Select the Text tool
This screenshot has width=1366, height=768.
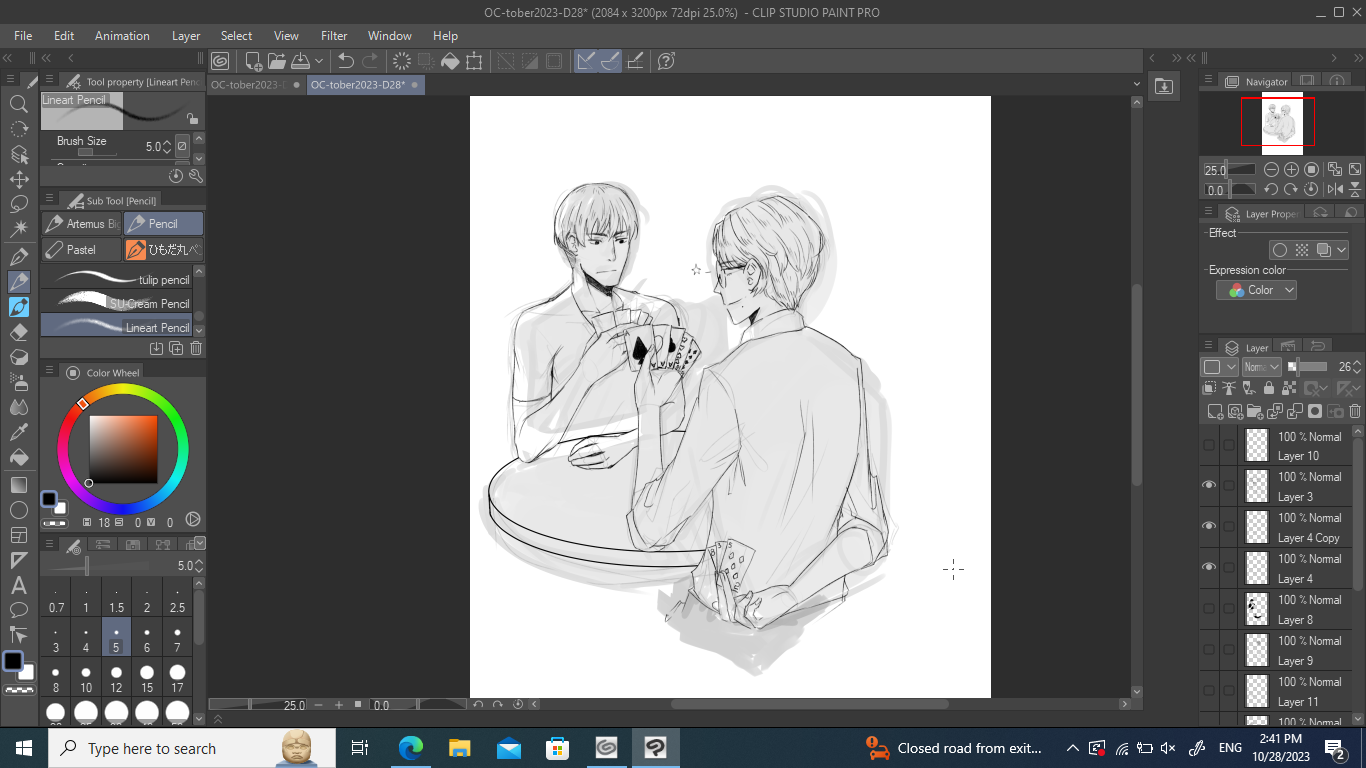[18, 585]
